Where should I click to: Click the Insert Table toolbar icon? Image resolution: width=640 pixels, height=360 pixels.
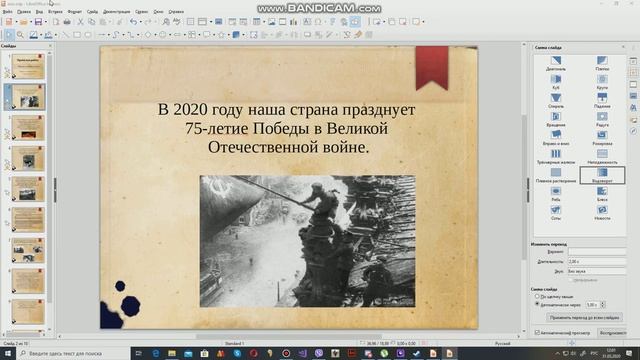(x=256, y=22)
